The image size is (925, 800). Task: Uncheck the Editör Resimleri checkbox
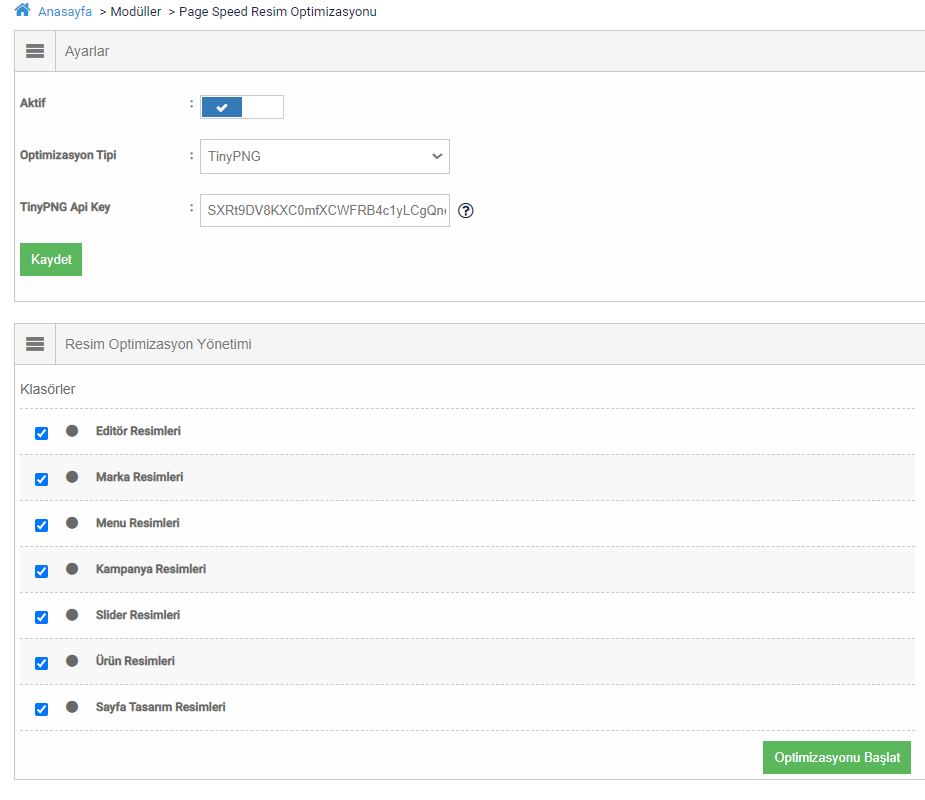(x=41, y=433)
